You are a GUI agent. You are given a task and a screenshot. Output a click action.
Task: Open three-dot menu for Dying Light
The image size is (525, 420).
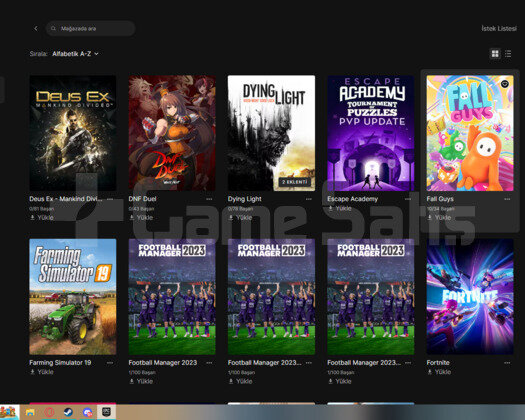(x=309, y=199)
